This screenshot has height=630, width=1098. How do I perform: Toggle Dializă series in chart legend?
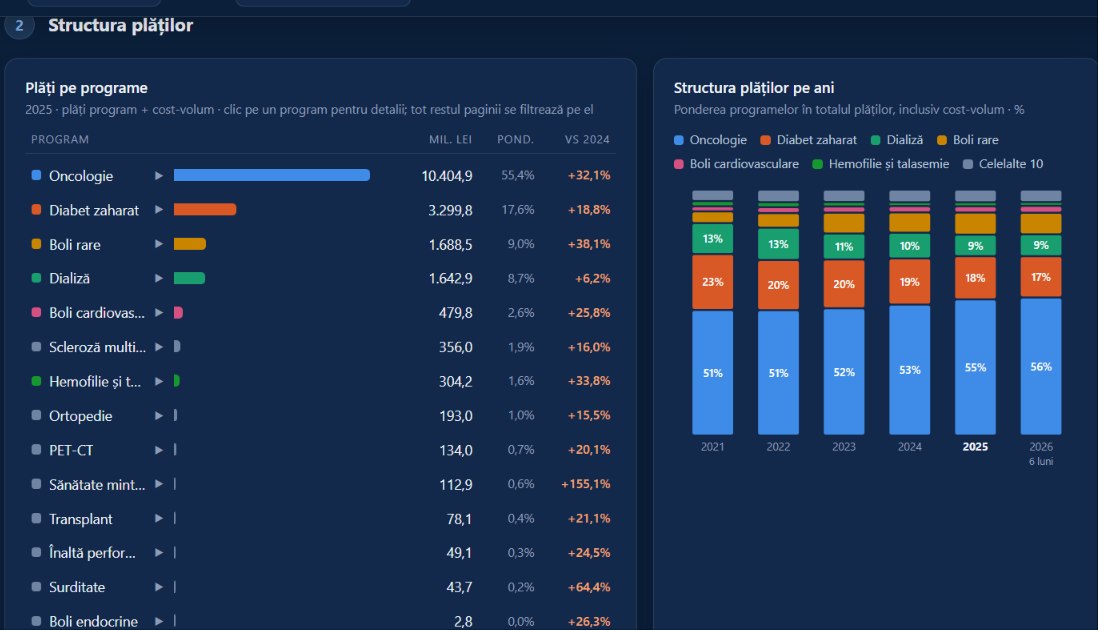pyautogui.click(x=896, y=140)
